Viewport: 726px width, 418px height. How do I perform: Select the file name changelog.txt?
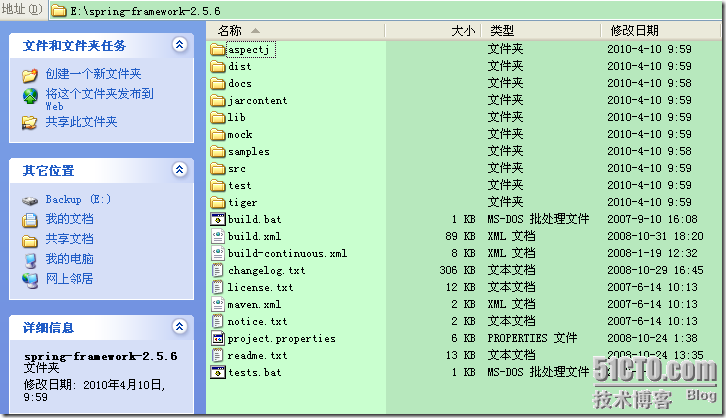click(x=267, y=270)
